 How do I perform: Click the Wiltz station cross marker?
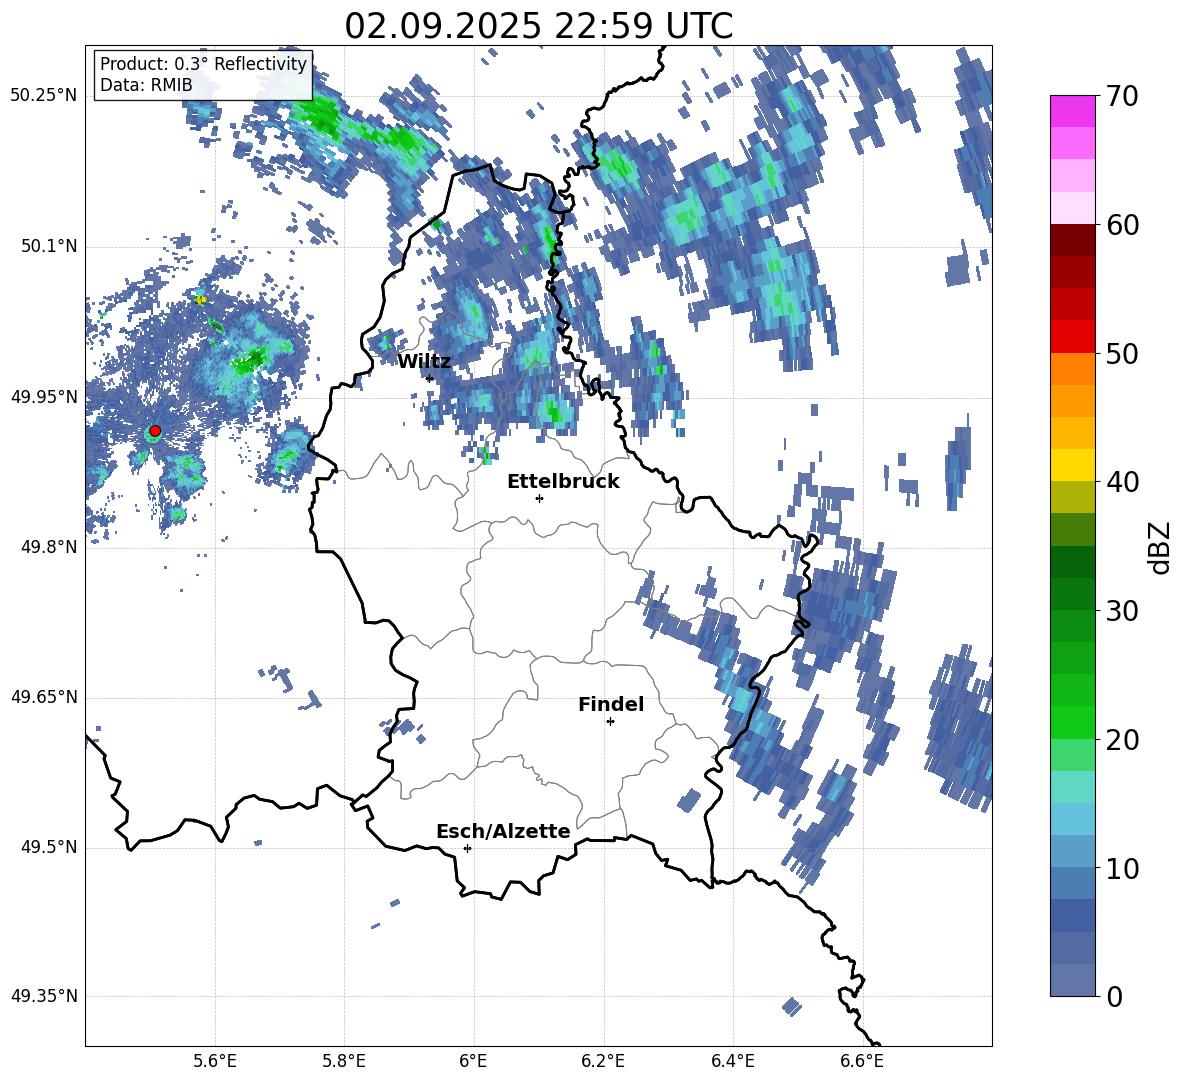click(430, 378)
